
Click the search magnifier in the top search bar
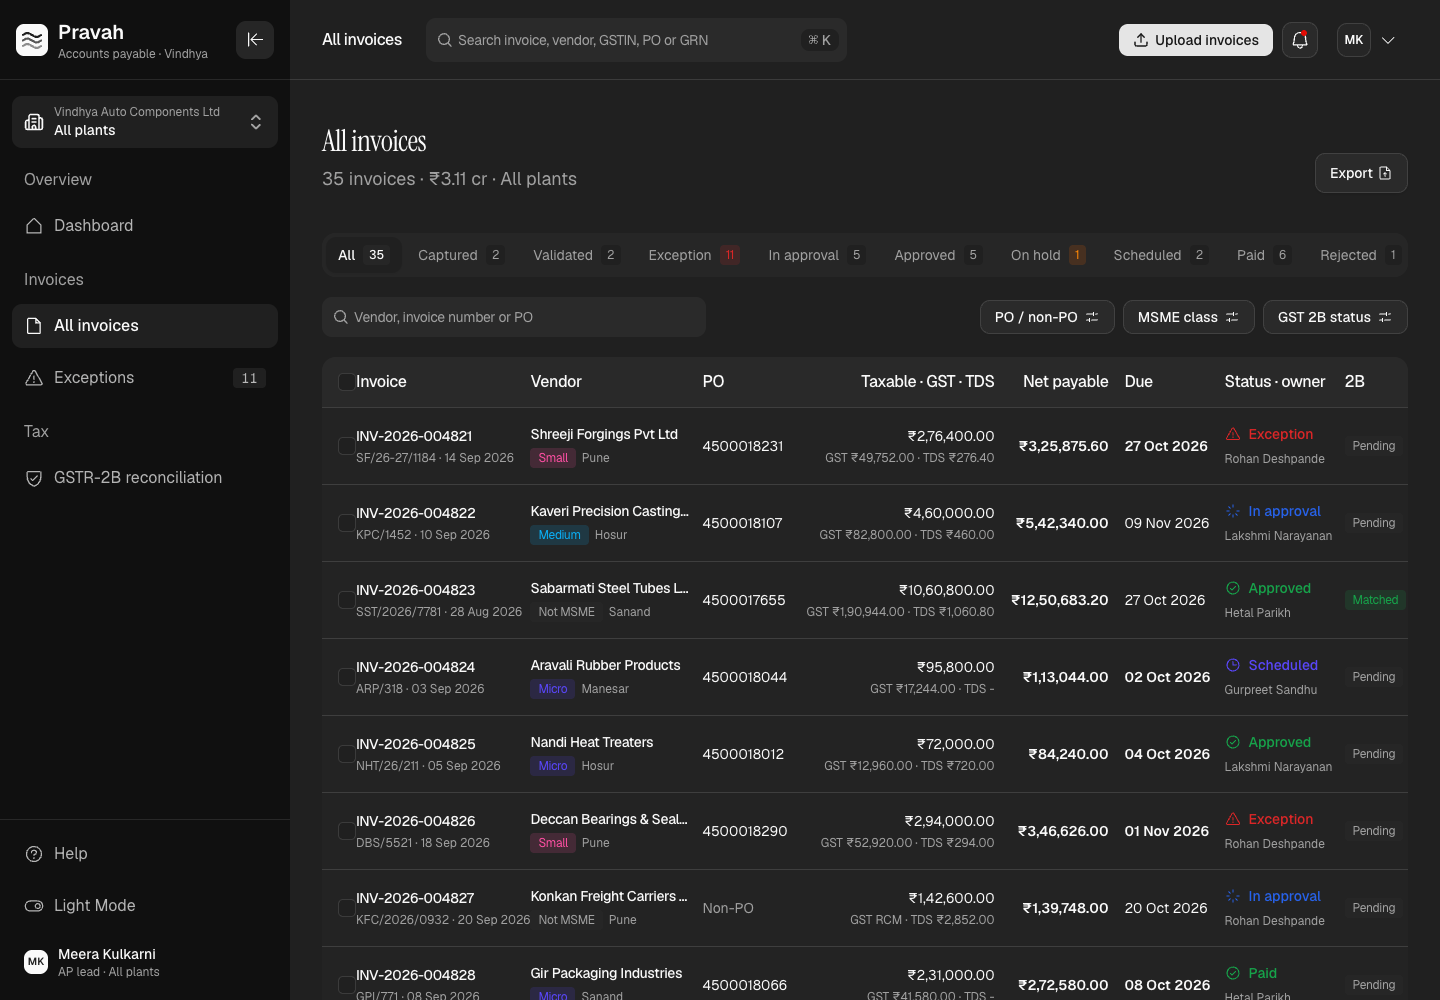click(445, 40)
